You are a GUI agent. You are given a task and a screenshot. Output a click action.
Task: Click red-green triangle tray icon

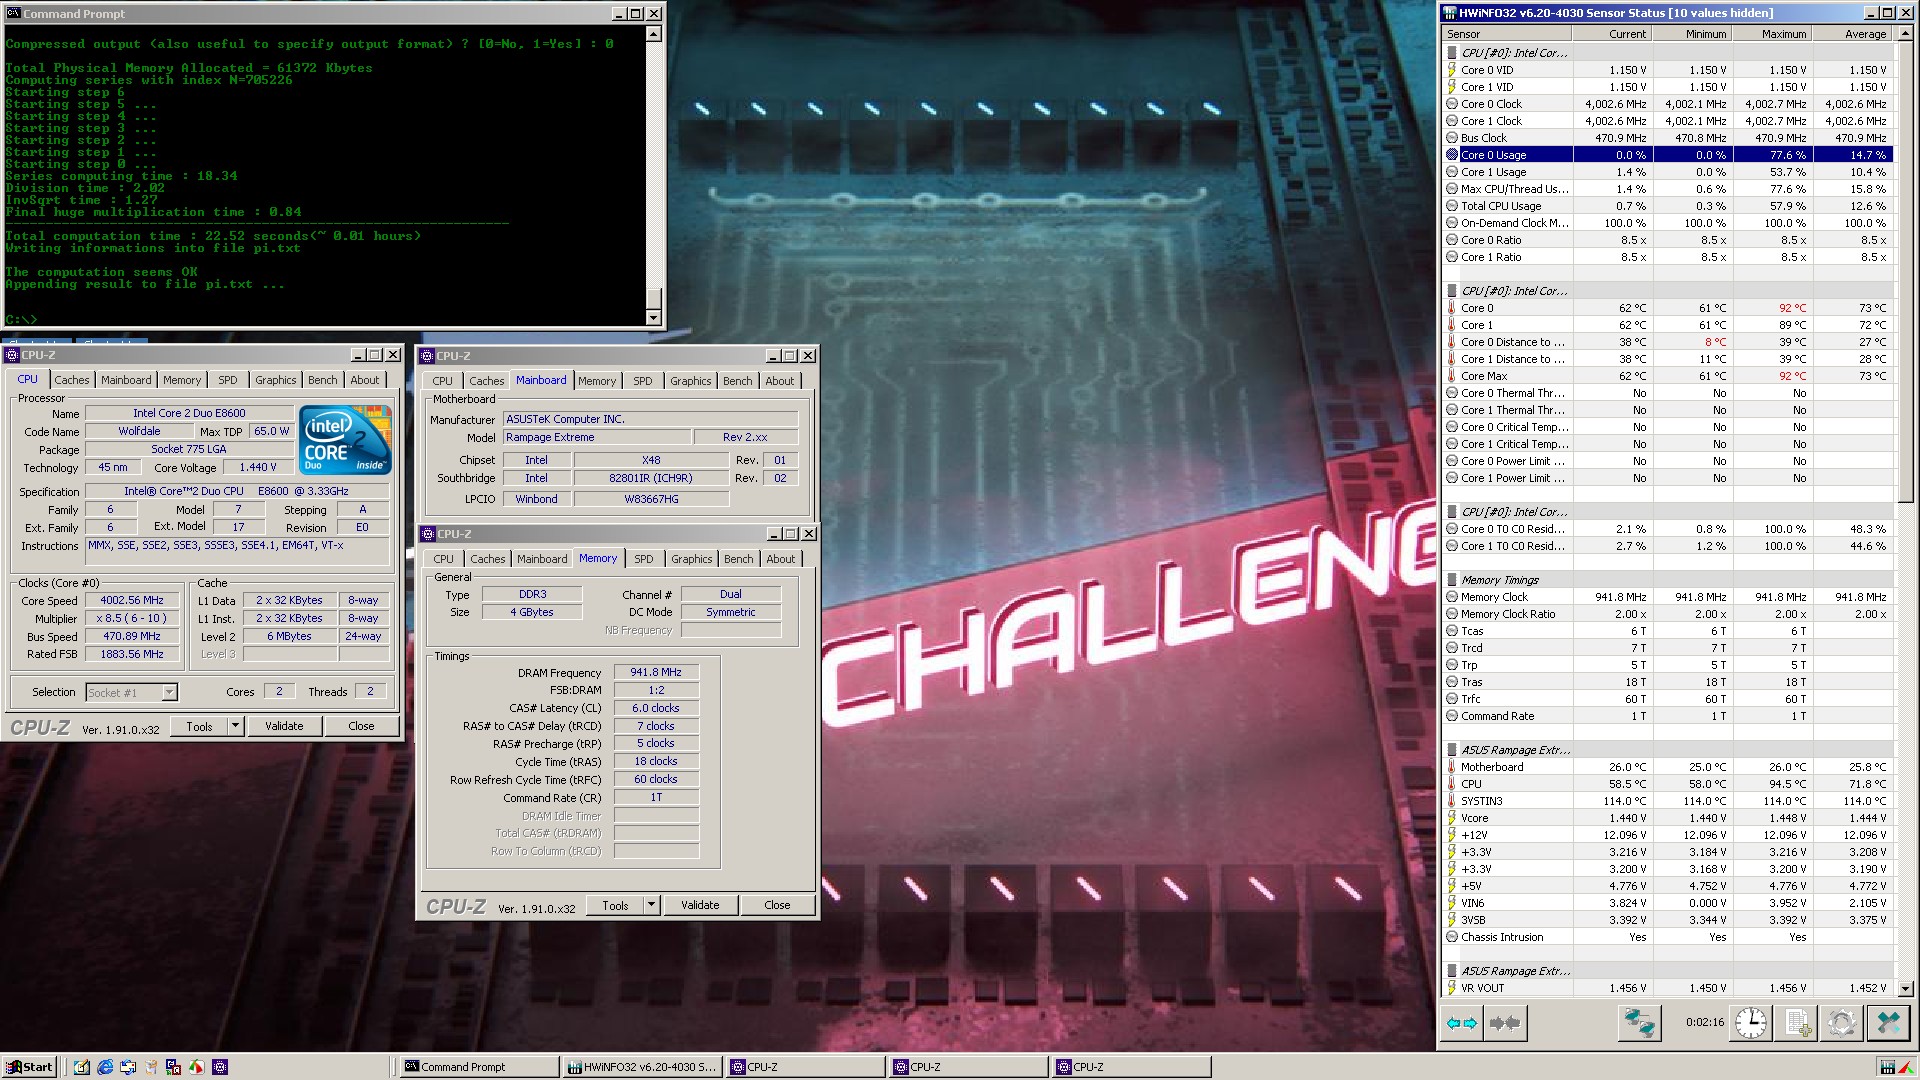click(1905, 1067)
